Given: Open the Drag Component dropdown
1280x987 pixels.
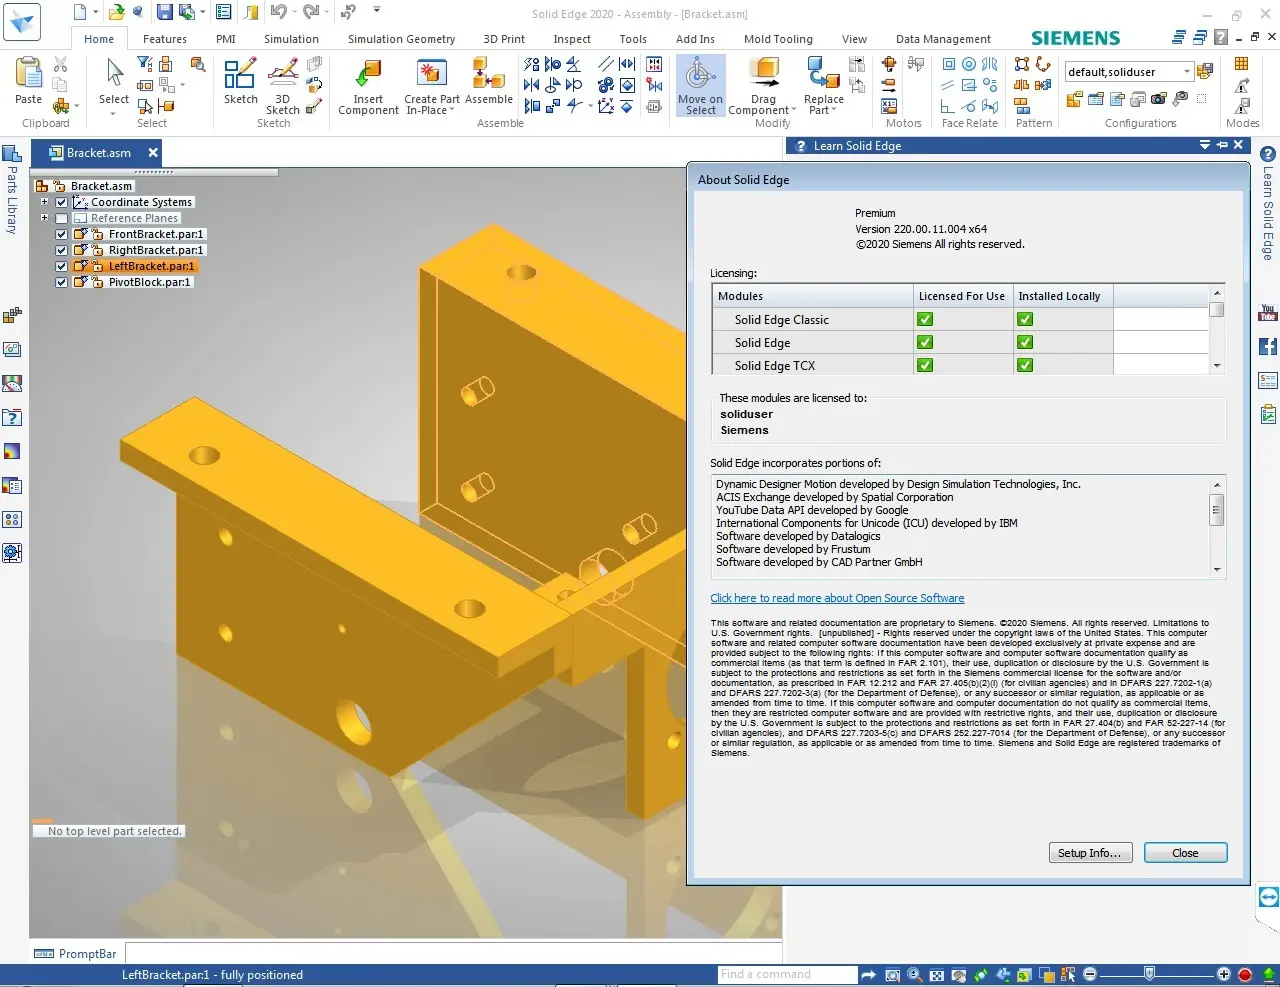Looking at the screenshot, I should (x=794, y=111).
